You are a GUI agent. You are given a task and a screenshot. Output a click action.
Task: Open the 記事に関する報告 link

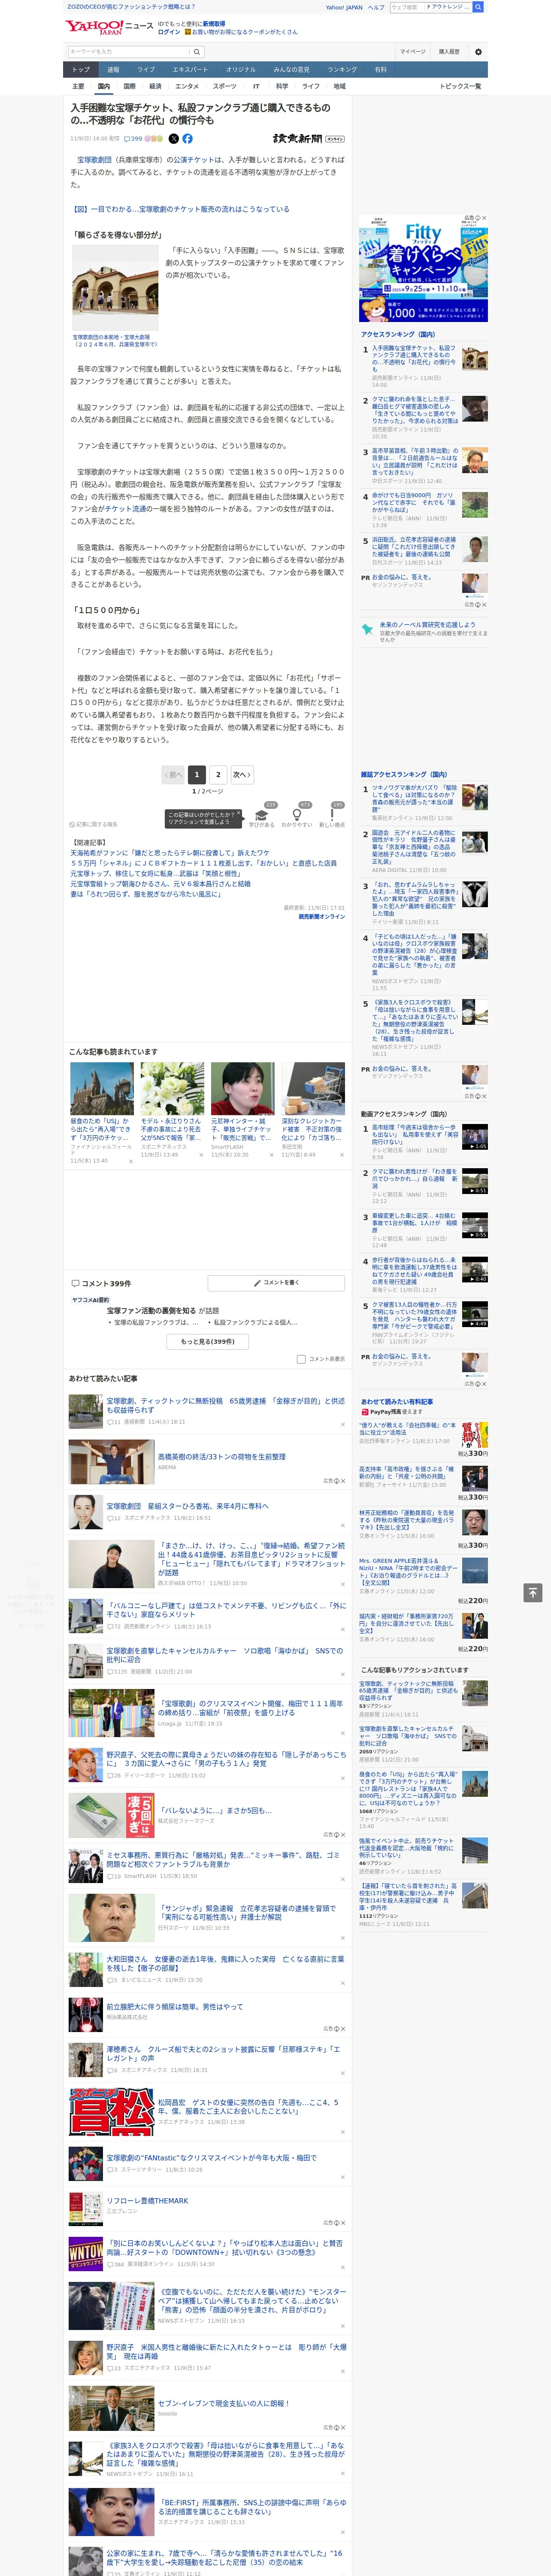click(x=94, y=825)
